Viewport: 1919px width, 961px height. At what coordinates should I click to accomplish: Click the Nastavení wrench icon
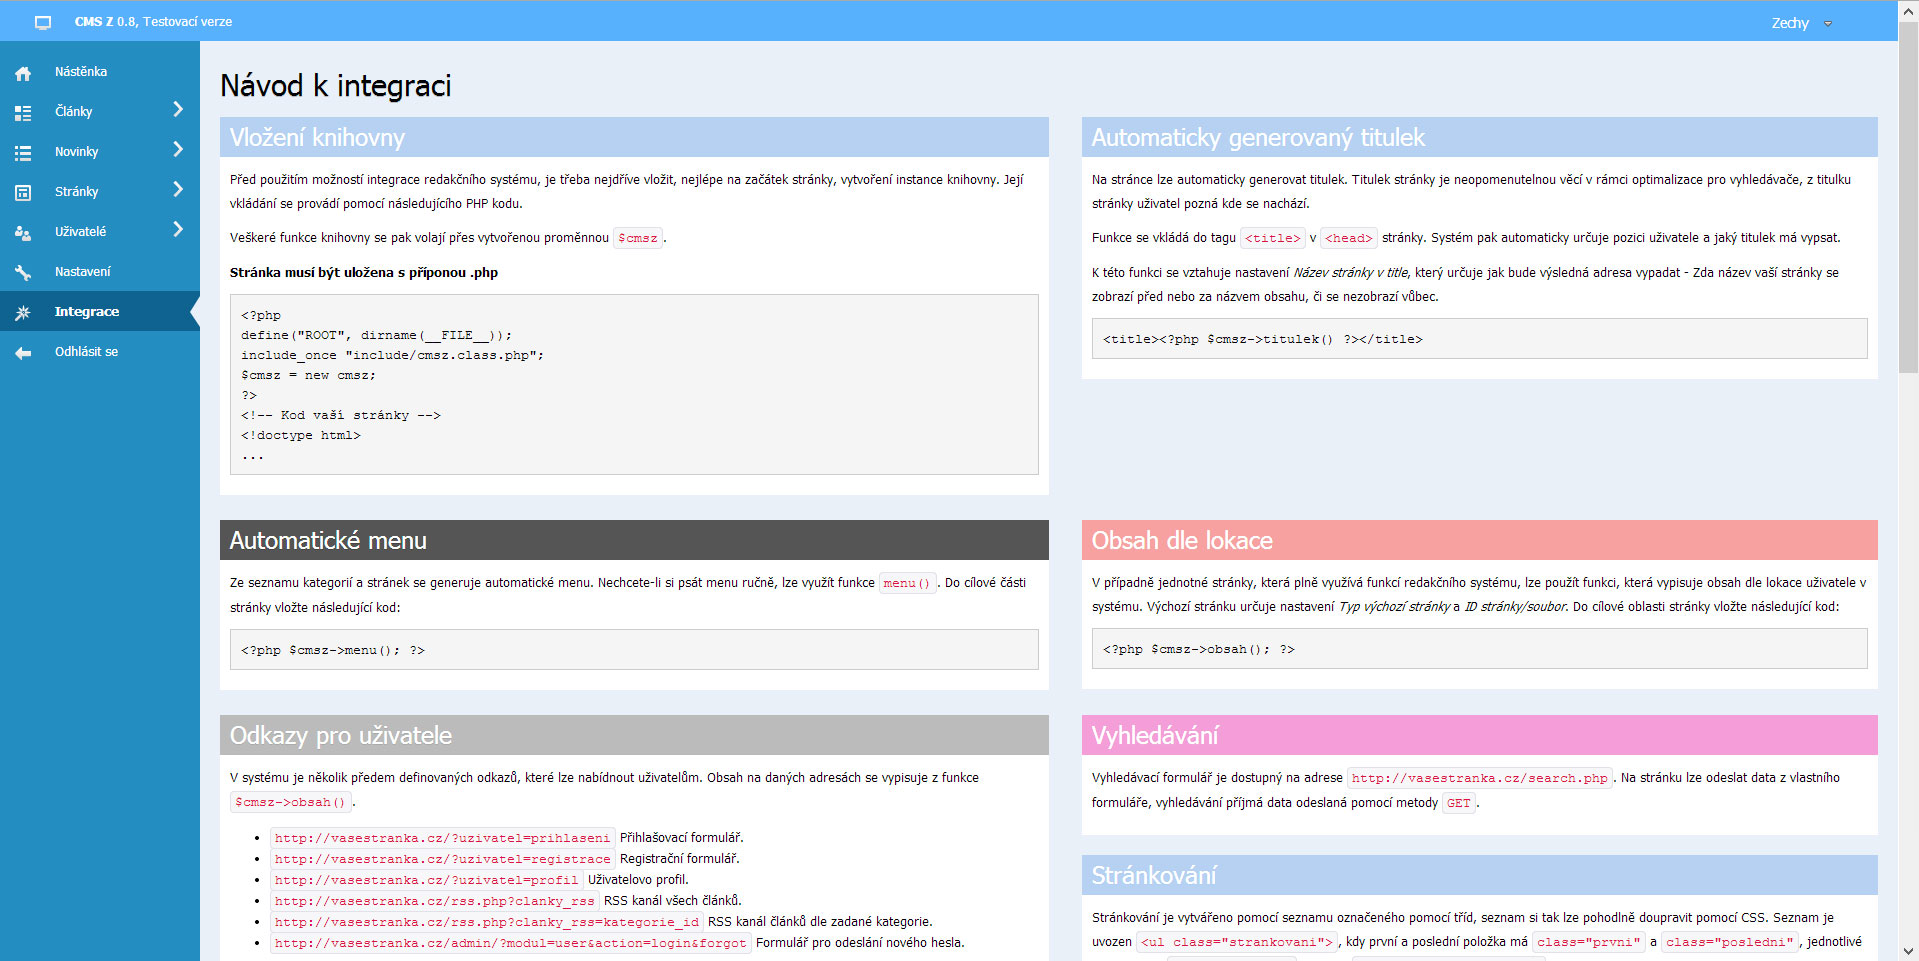point(23,273)
